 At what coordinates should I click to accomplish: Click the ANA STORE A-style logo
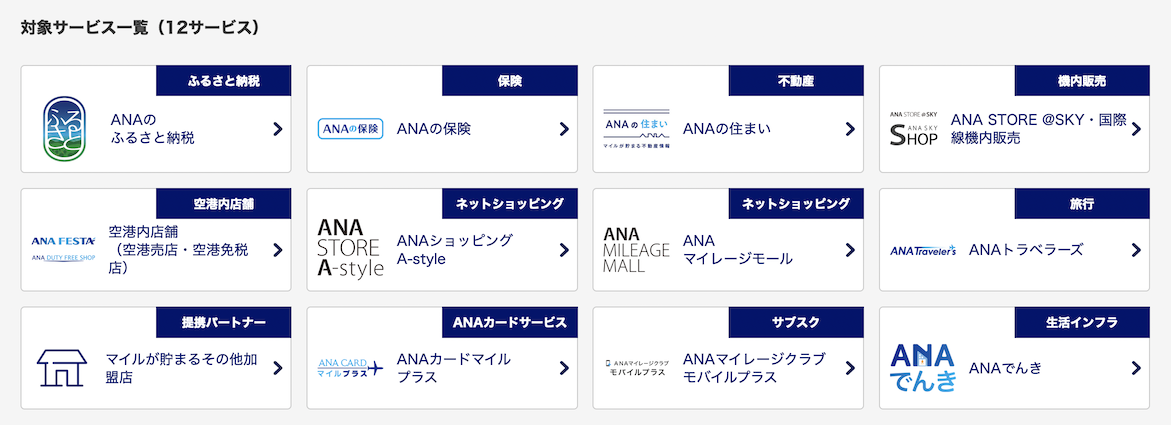(350, 249)
